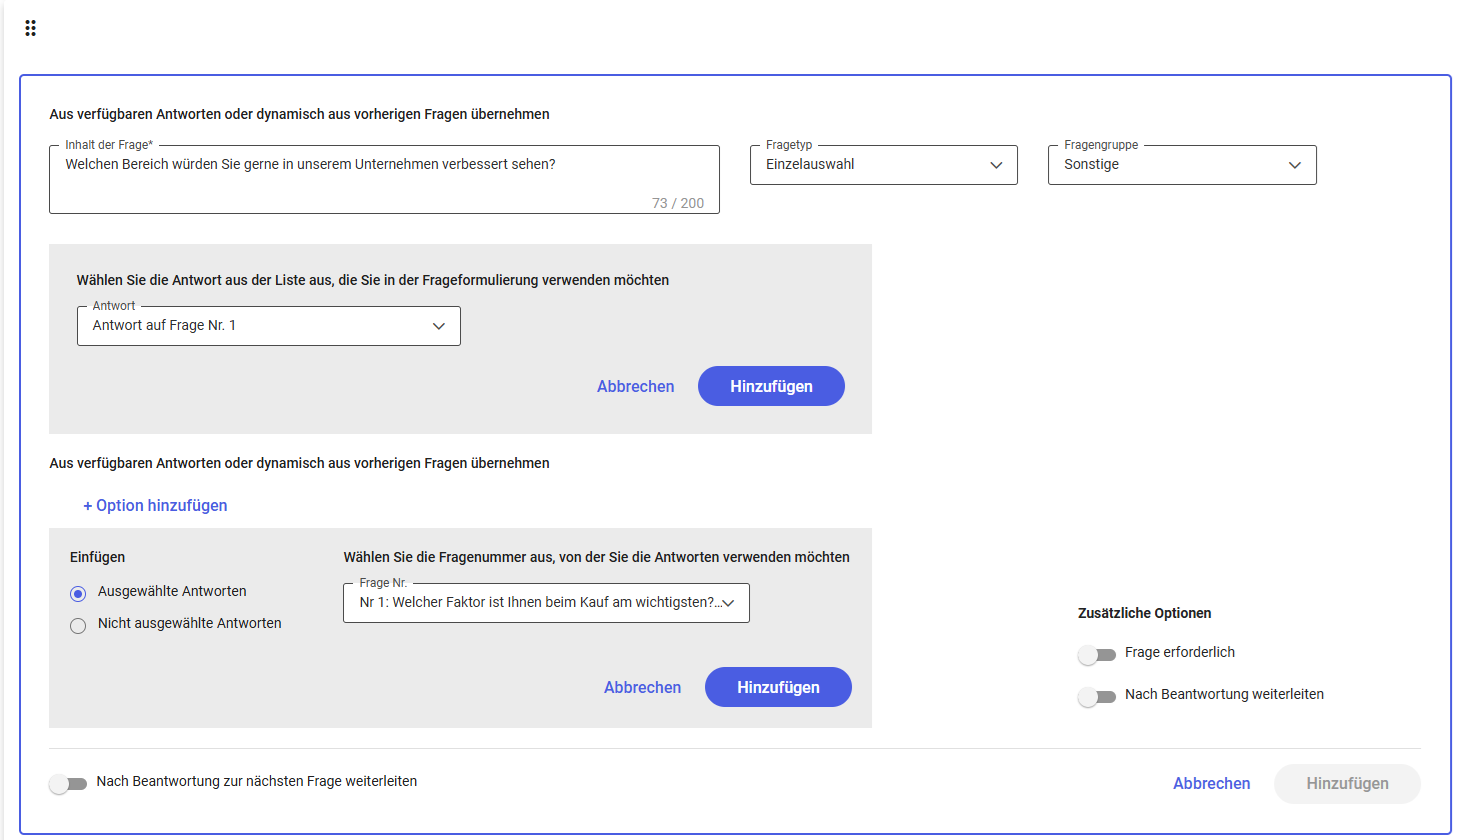Click the bottom-right Abbrechen link
This screenshot has height=840, width=1457.
(x=1211, y=783)
